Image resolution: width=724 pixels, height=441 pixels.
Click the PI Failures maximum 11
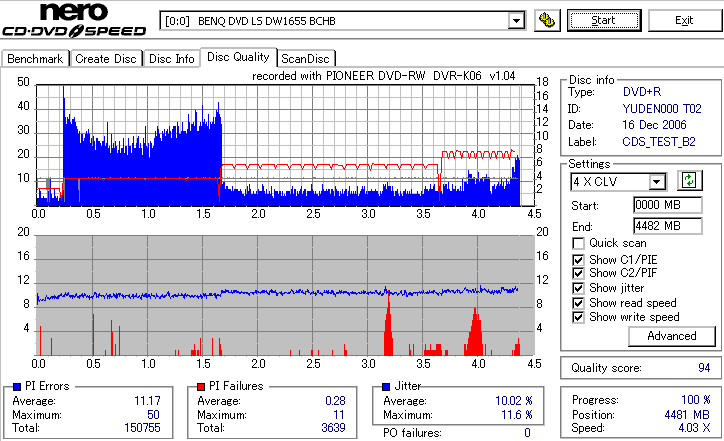point(339,415)
